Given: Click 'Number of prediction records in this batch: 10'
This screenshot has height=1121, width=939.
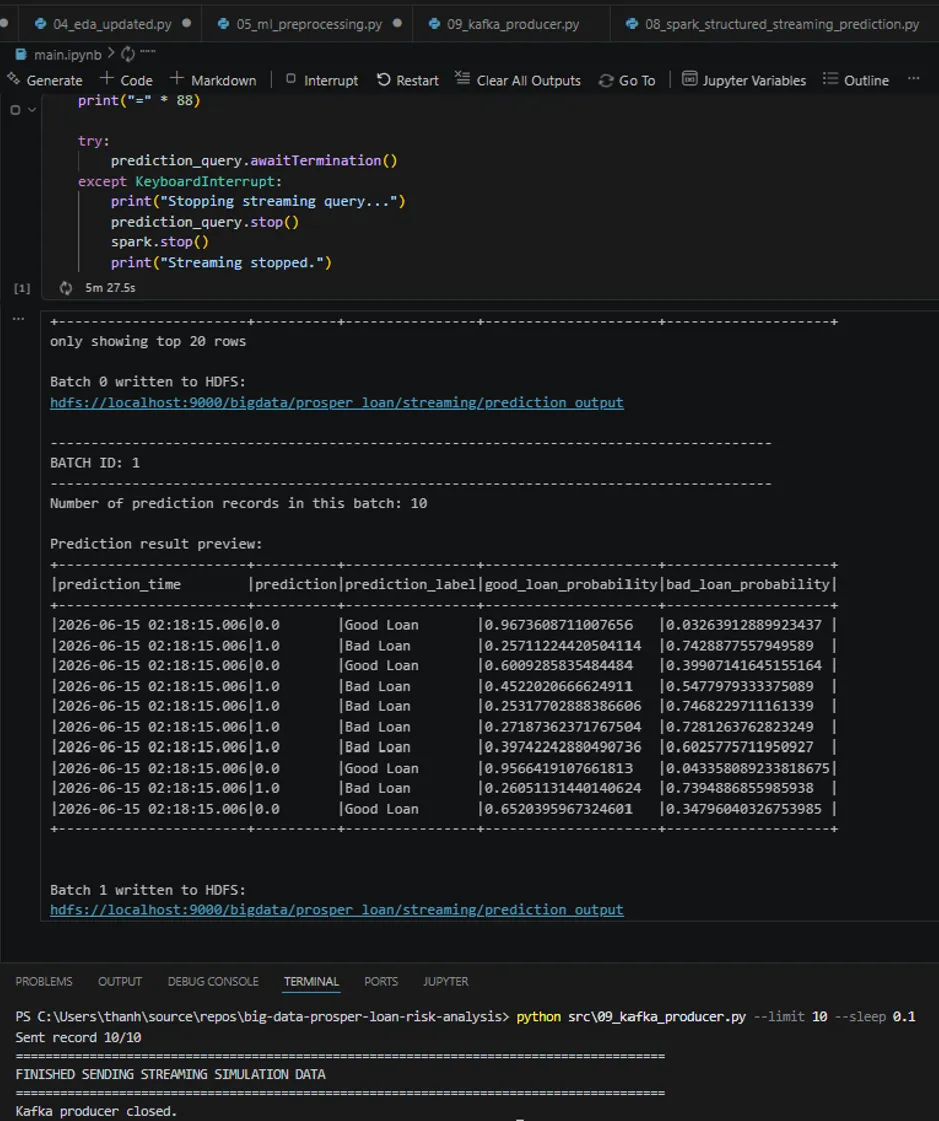Looking at the screenshot, I should pos(239,503).
